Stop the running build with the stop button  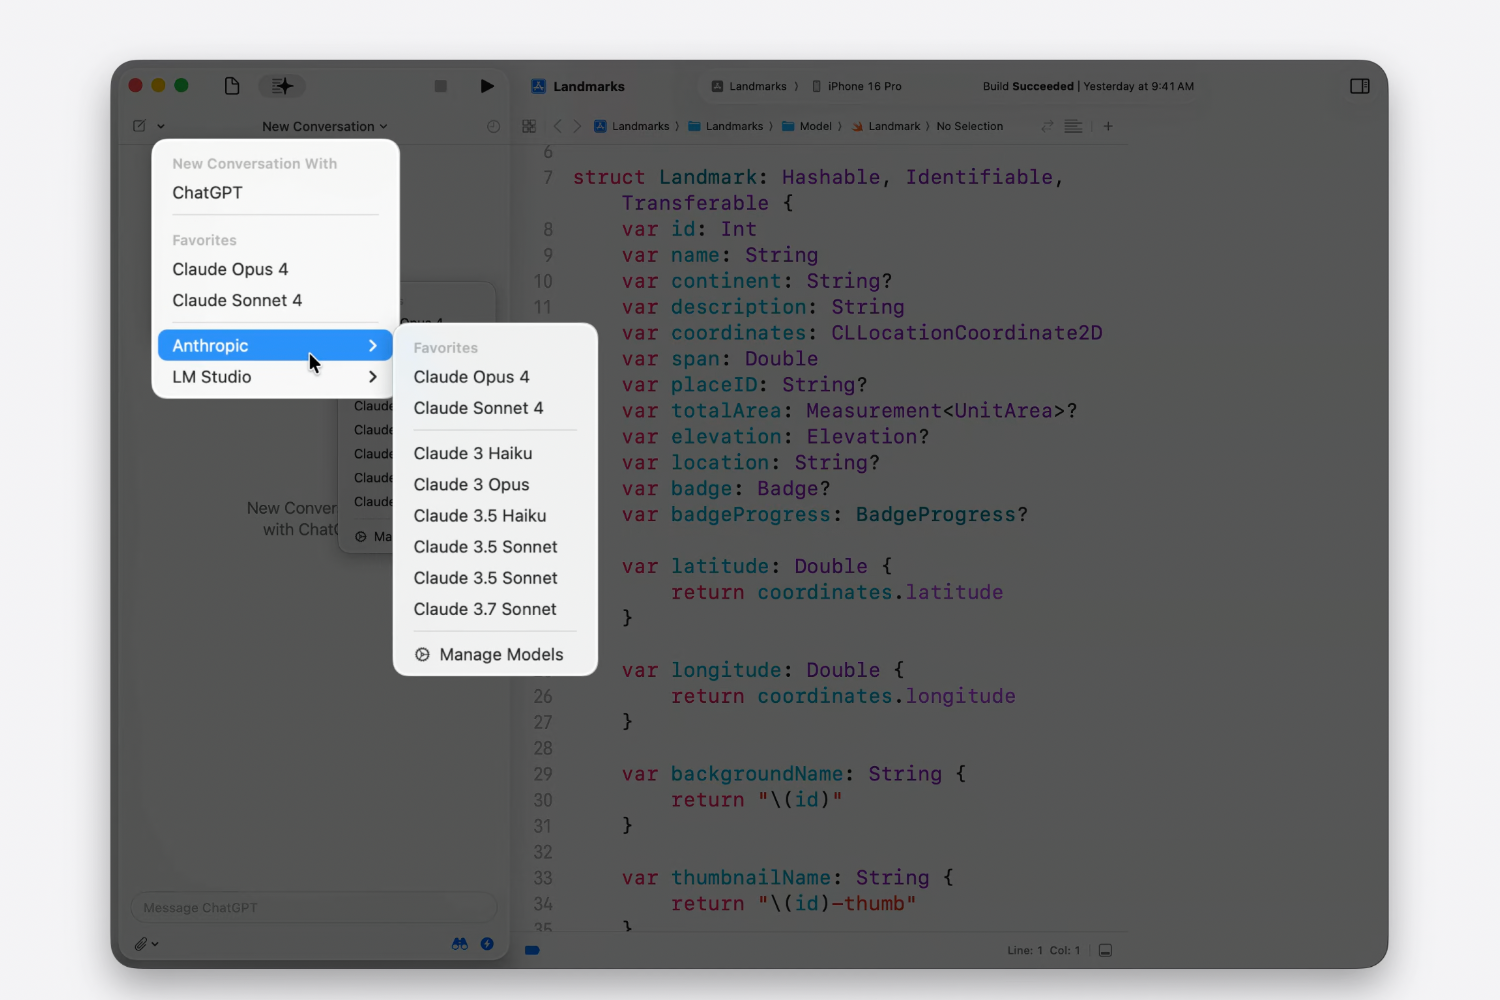point(440,86)
